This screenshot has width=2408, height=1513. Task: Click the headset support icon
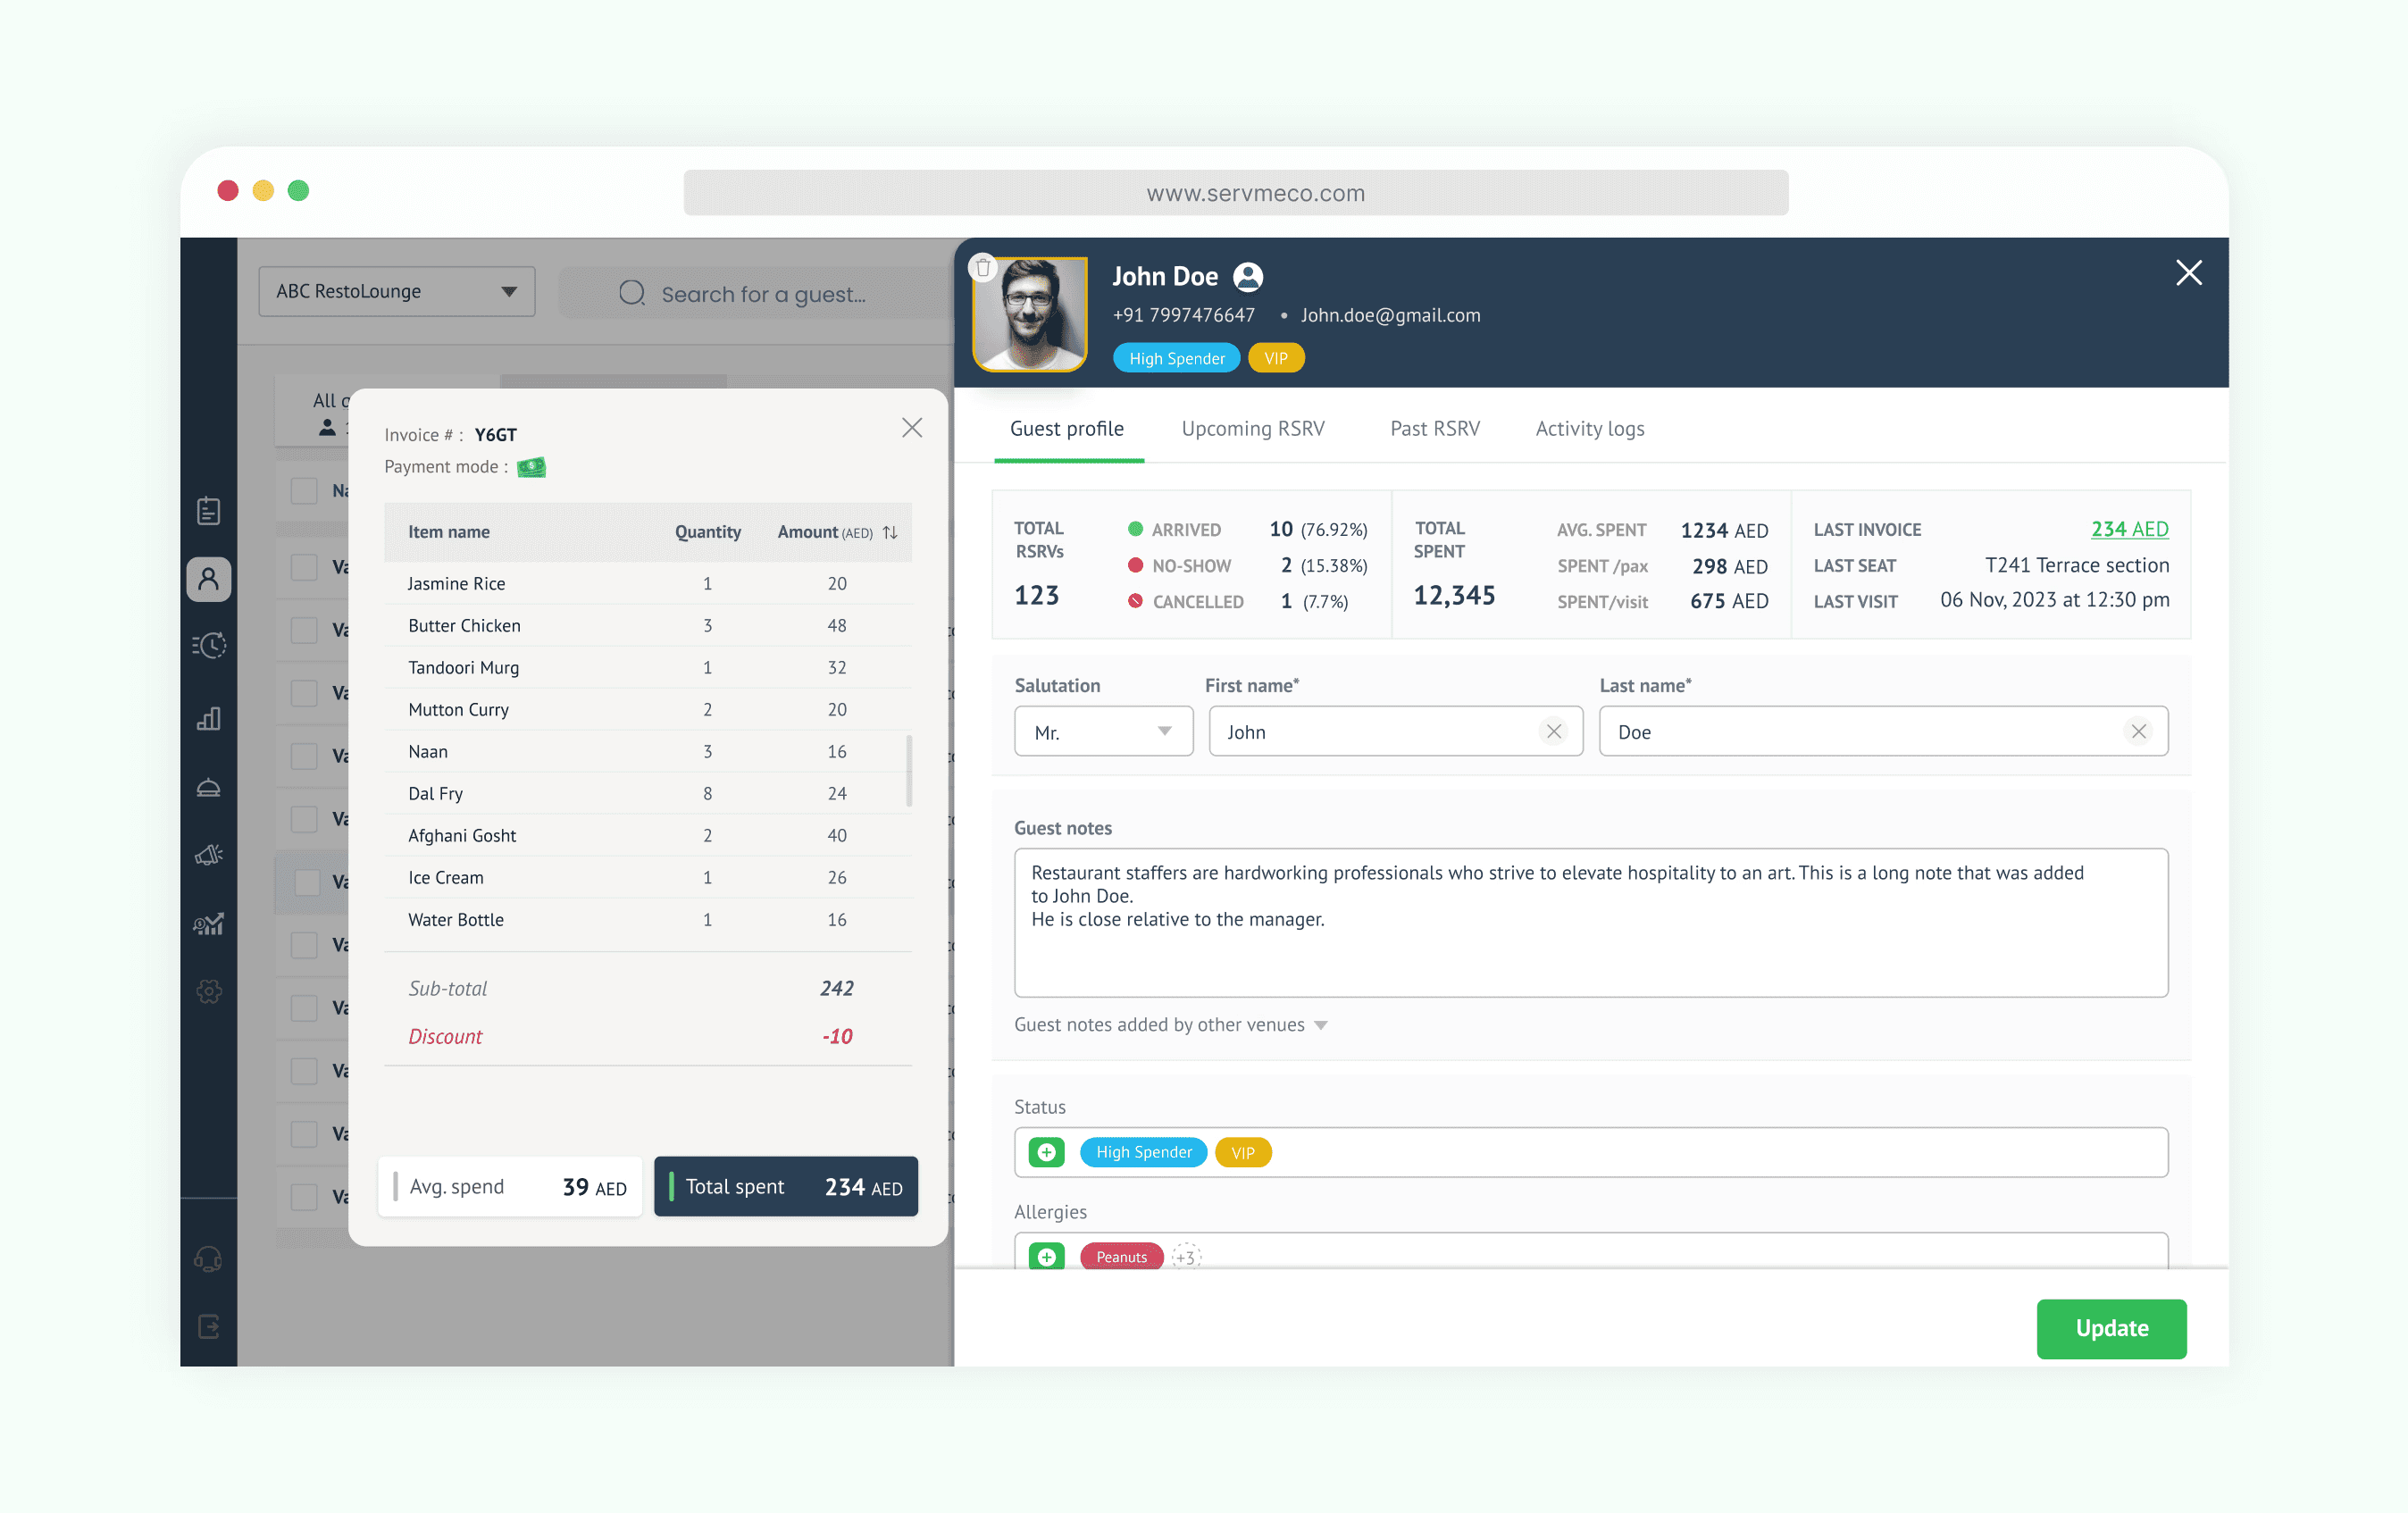pyautogui.click(x=208, y=1259)
